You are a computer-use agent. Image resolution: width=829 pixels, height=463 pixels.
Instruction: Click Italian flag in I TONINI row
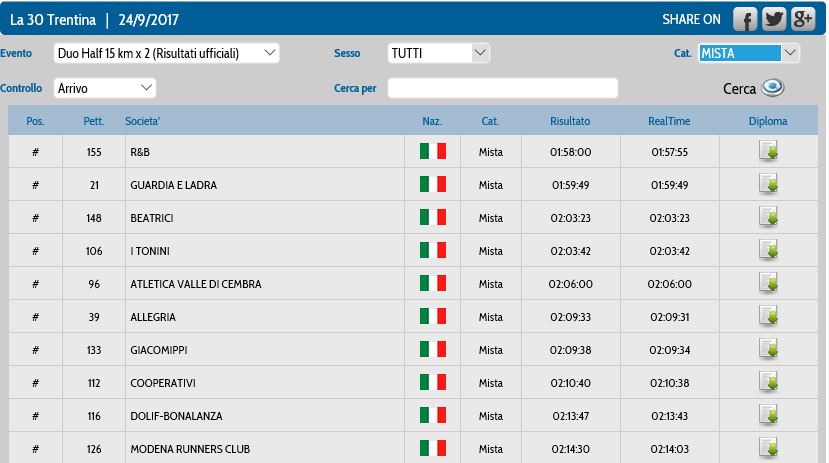click(433, 250)
